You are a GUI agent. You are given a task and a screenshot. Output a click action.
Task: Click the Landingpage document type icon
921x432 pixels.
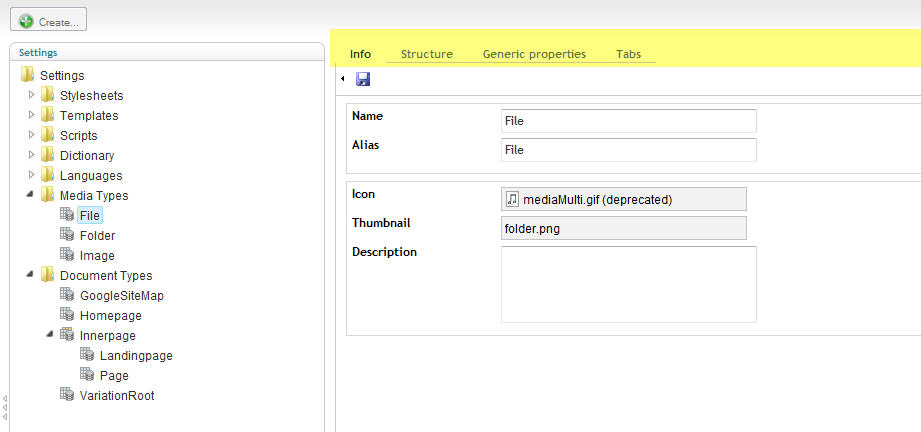pos(88,355)
